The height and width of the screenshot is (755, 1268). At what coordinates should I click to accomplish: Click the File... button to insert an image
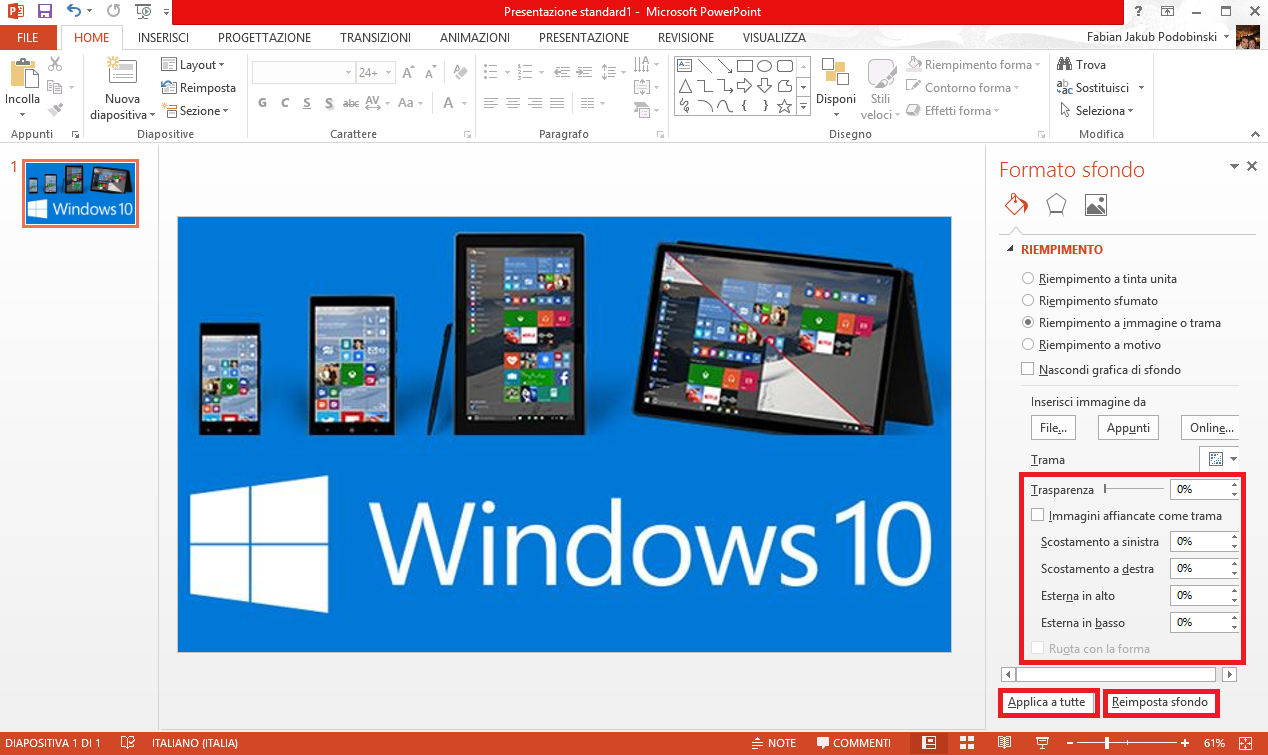(x=1053, y=428)
